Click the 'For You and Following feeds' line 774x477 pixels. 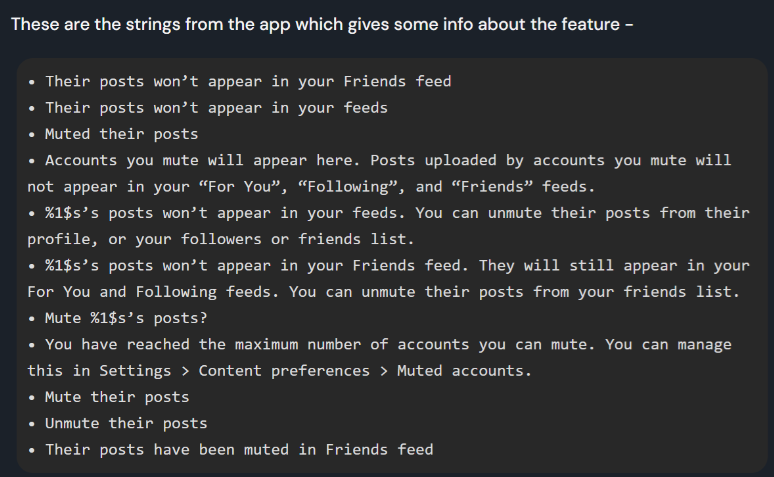click(384, 292)
